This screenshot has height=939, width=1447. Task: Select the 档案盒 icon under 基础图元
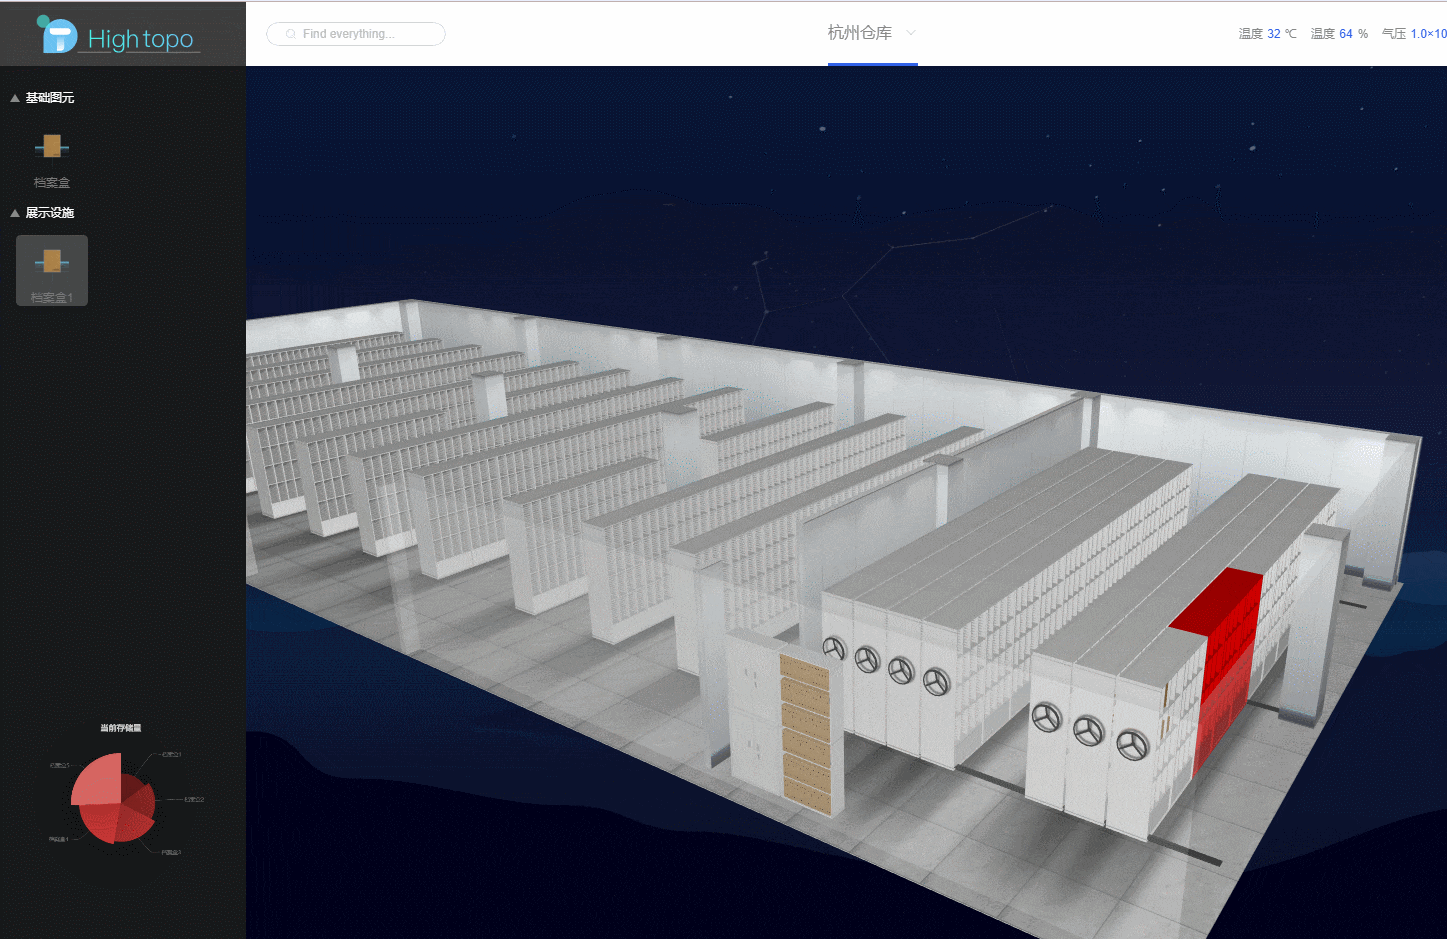(x=51, y=146)
